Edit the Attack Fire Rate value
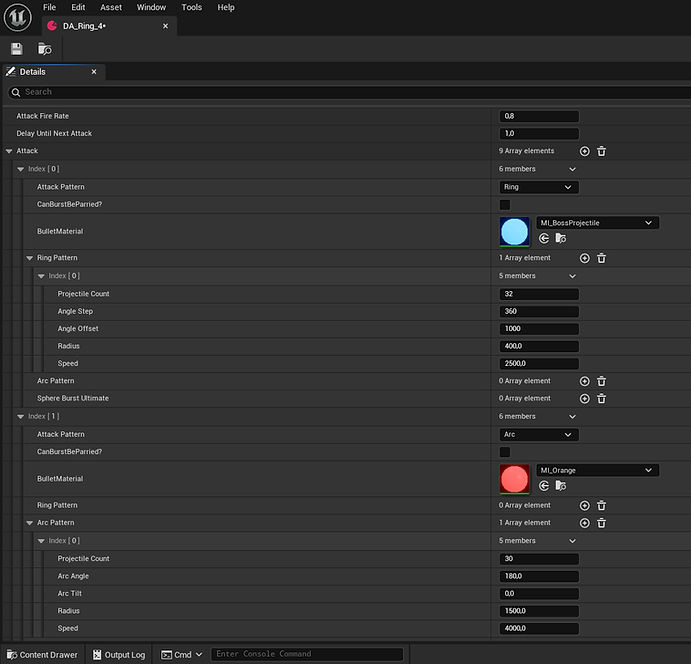 (539, 116)
